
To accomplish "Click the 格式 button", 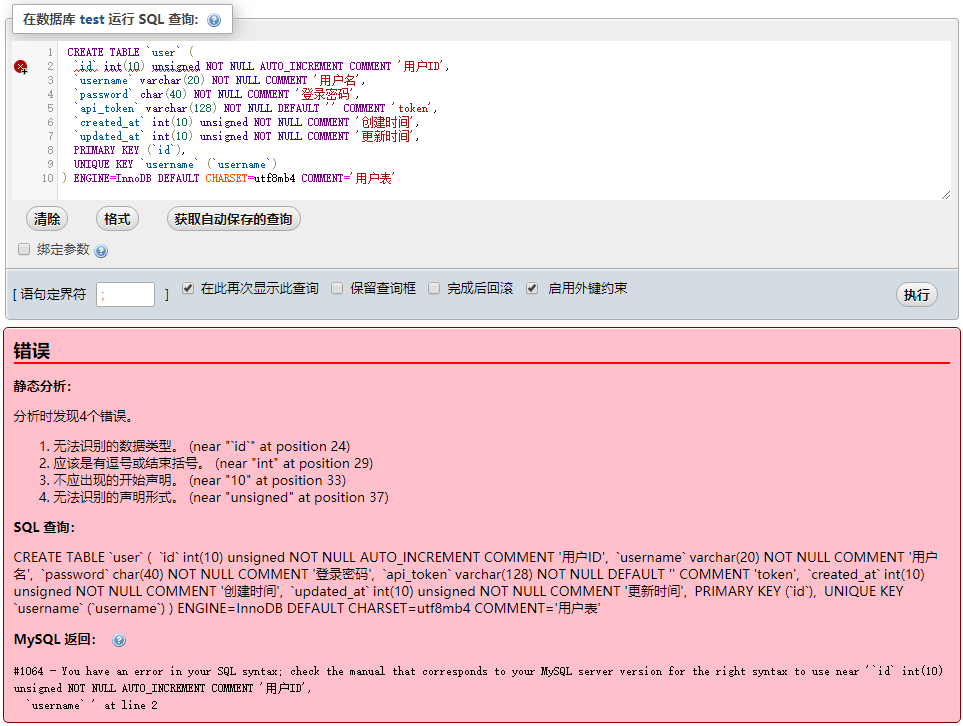I will point(117,219).
